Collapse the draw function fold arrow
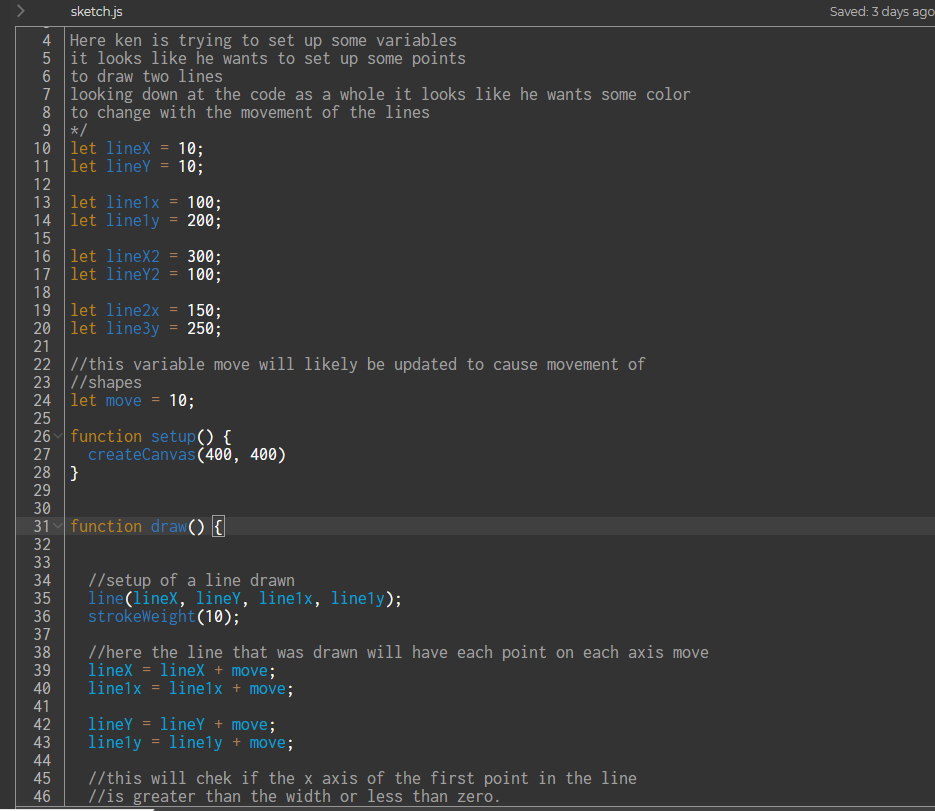This screenshot has height=811, width=935. click(x=59, y=527)
